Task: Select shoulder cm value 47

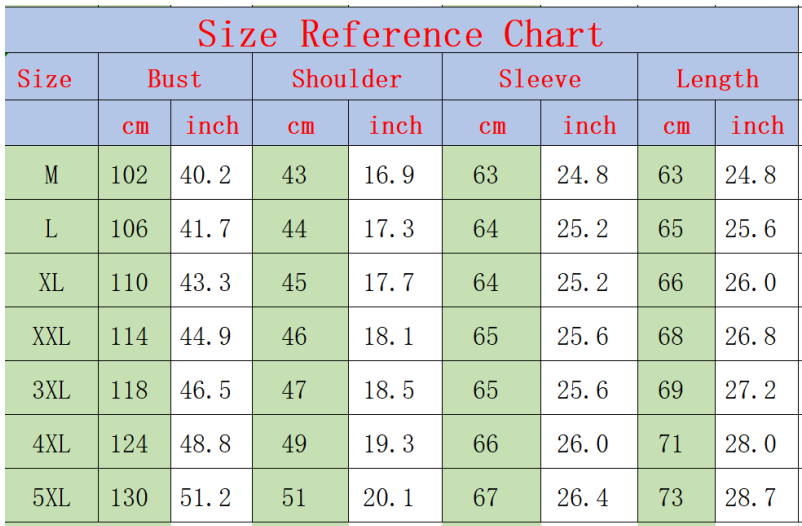Action: pyautogui.click(x=294, y=390)
